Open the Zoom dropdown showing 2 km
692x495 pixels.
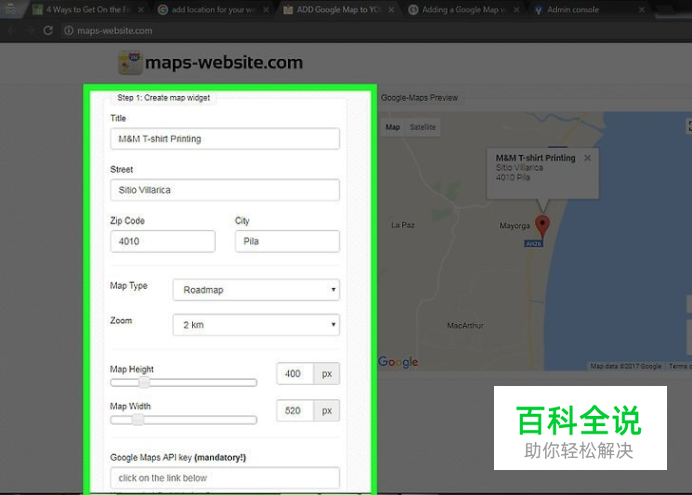click(256, 325)
